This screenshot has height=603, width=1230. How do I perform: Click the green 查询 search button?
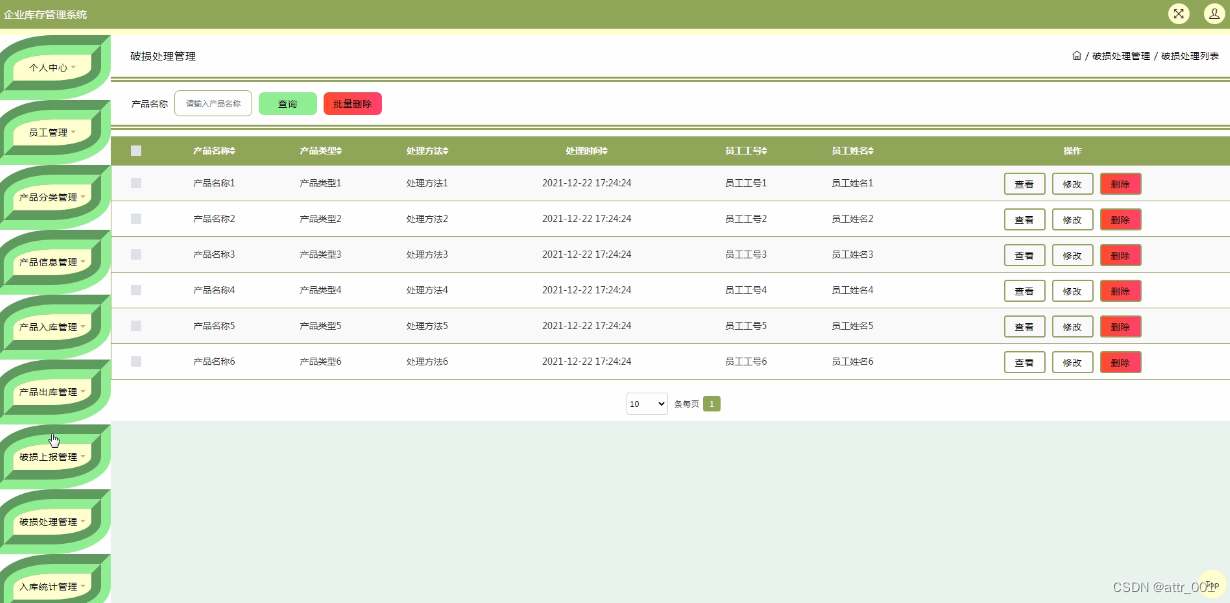(x=288, y=104)
